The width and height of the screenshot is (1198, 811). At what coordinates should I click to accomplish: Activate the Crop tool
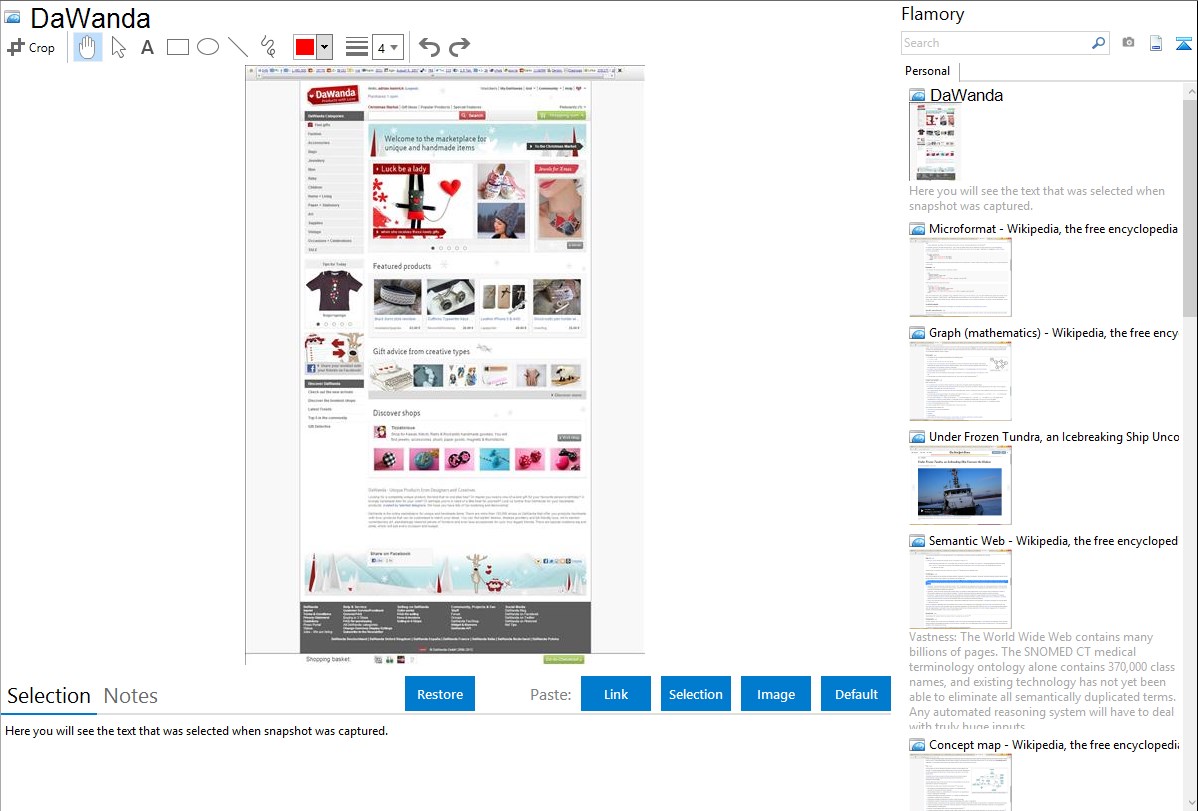(31, 47)
